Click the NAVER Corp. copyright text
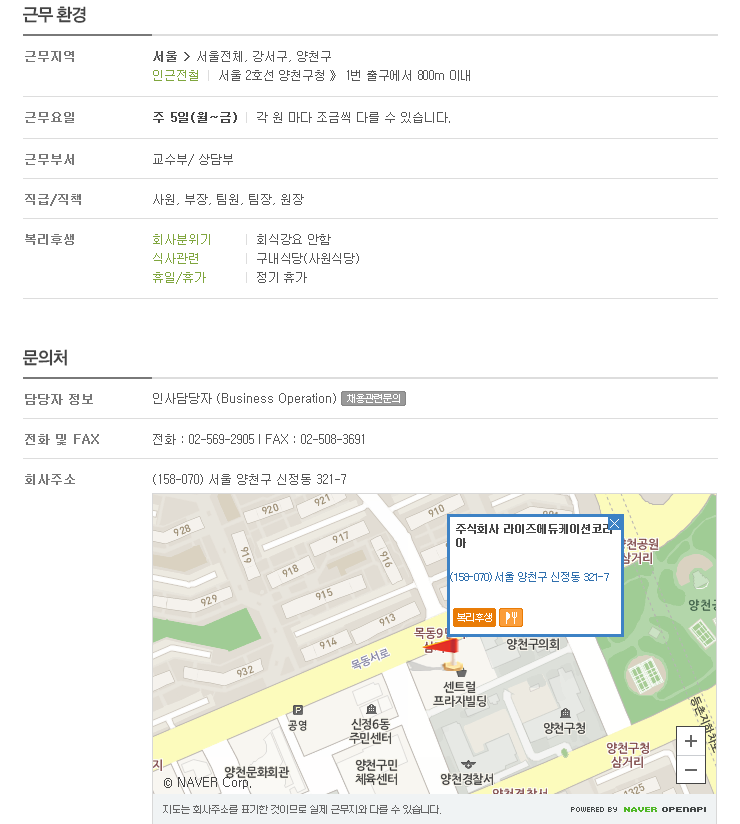Image resolution: width=740 pixels, height=824 pixels. pyautogui.click(x=208, y=782)
